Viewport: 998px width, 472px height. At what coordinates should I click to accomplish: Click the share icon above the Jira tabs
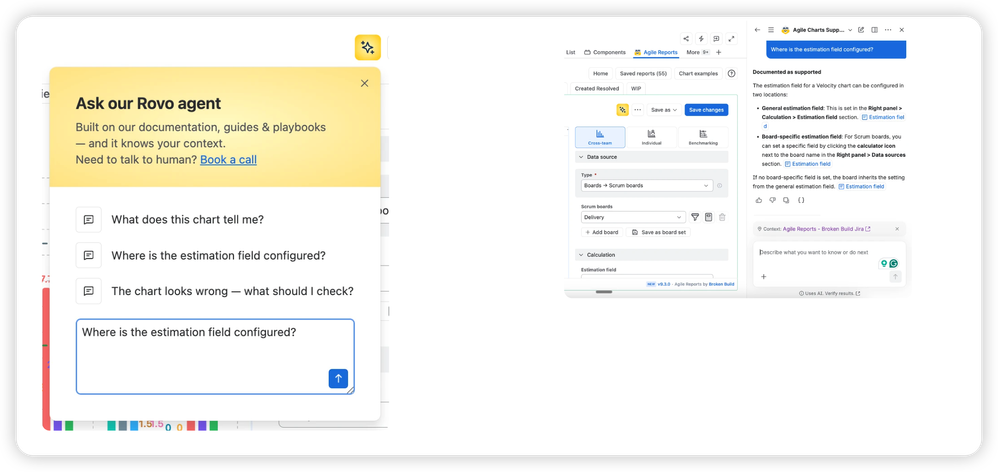point(686,38)
